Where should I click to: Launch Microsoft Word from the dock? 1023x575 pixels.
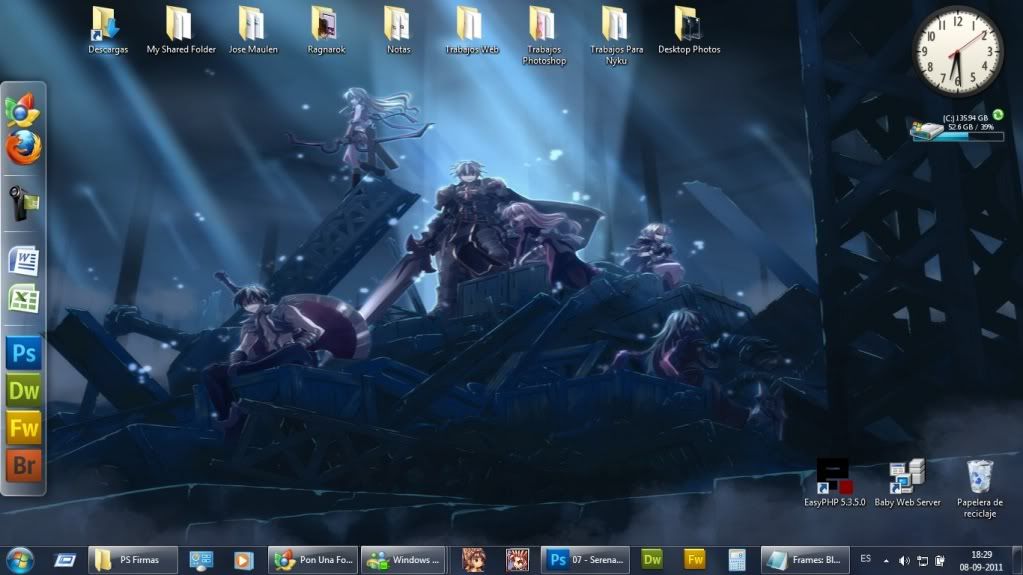tap(23, 260)
